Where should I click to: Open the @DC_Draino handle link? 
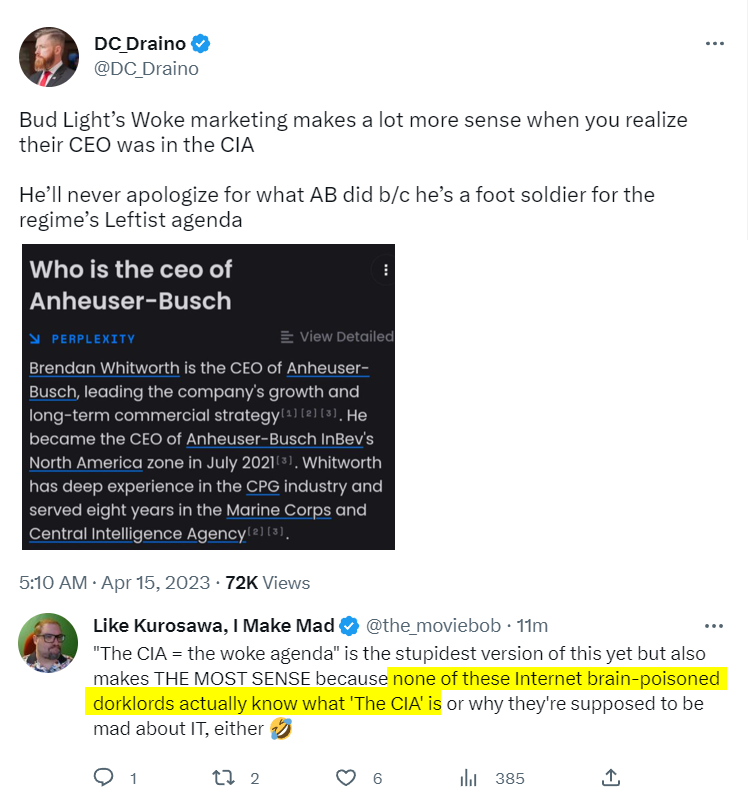point(146,69)
